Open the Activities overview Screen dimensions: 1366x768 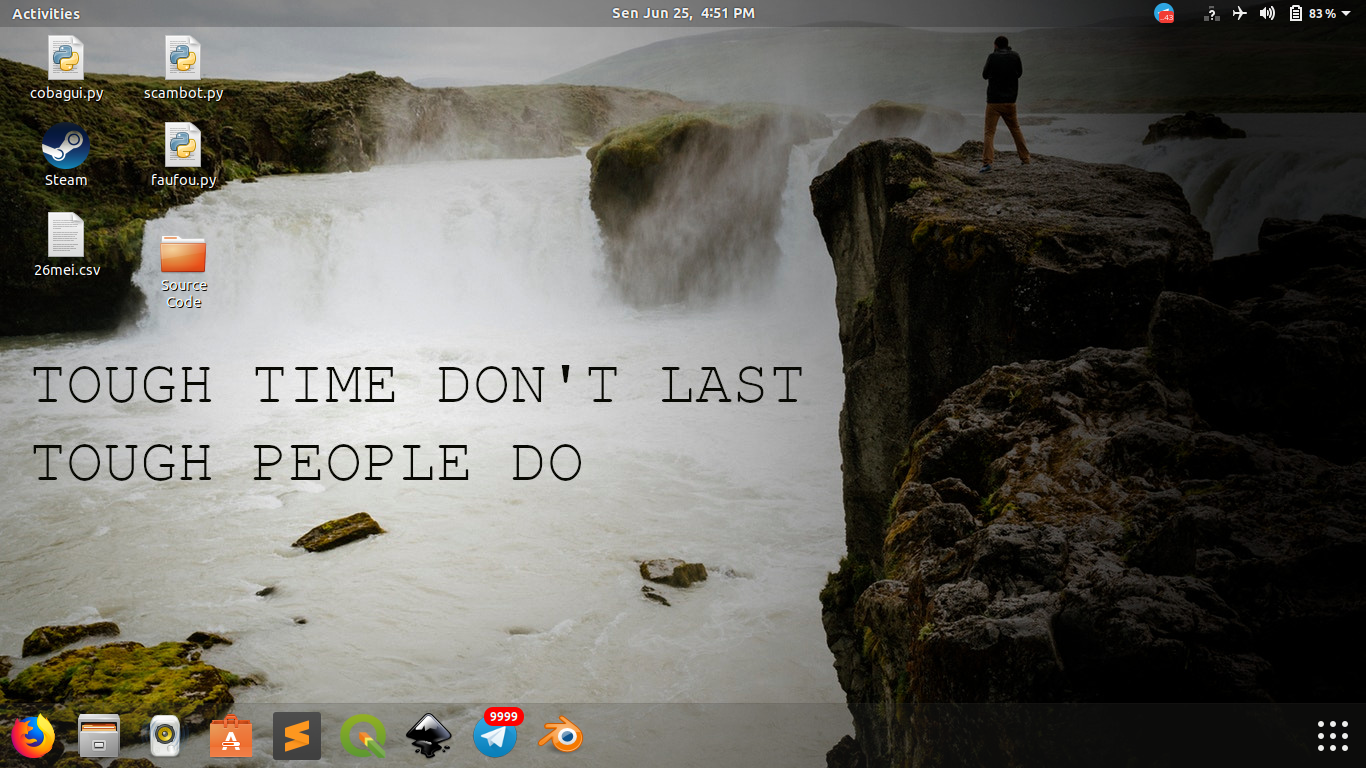tap(46, 13)
